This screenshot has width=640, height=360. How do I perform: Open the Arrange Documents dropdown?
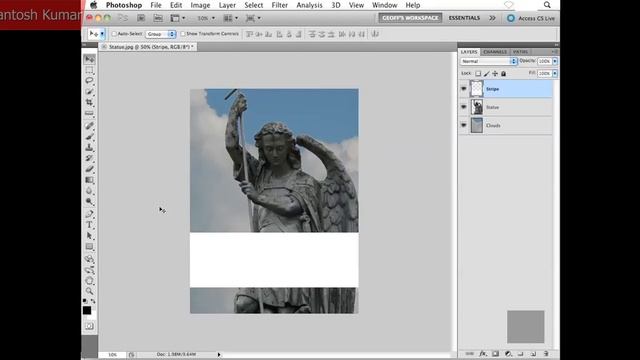click(x=231, y=18)
